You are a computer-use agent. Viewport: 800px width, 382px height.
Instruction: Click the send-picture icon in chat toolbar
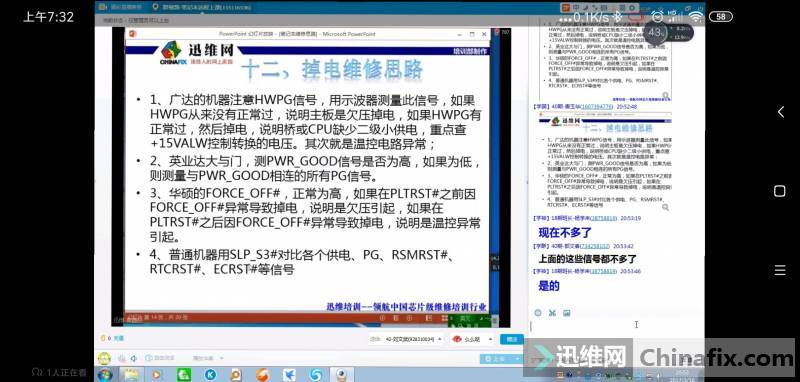pos(566,313)
